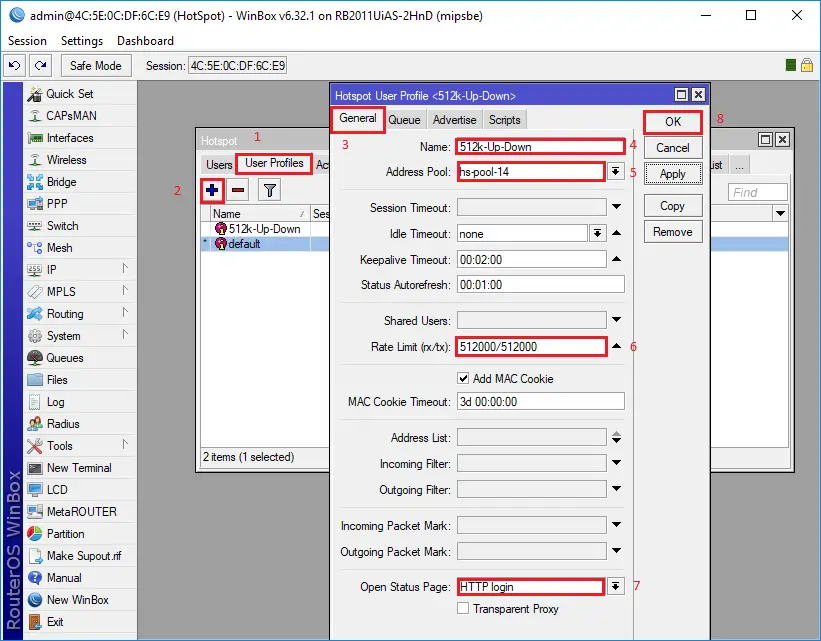Click the redo toolbar arrow
This screenshot has height=641, width=821.
(40, 65)
